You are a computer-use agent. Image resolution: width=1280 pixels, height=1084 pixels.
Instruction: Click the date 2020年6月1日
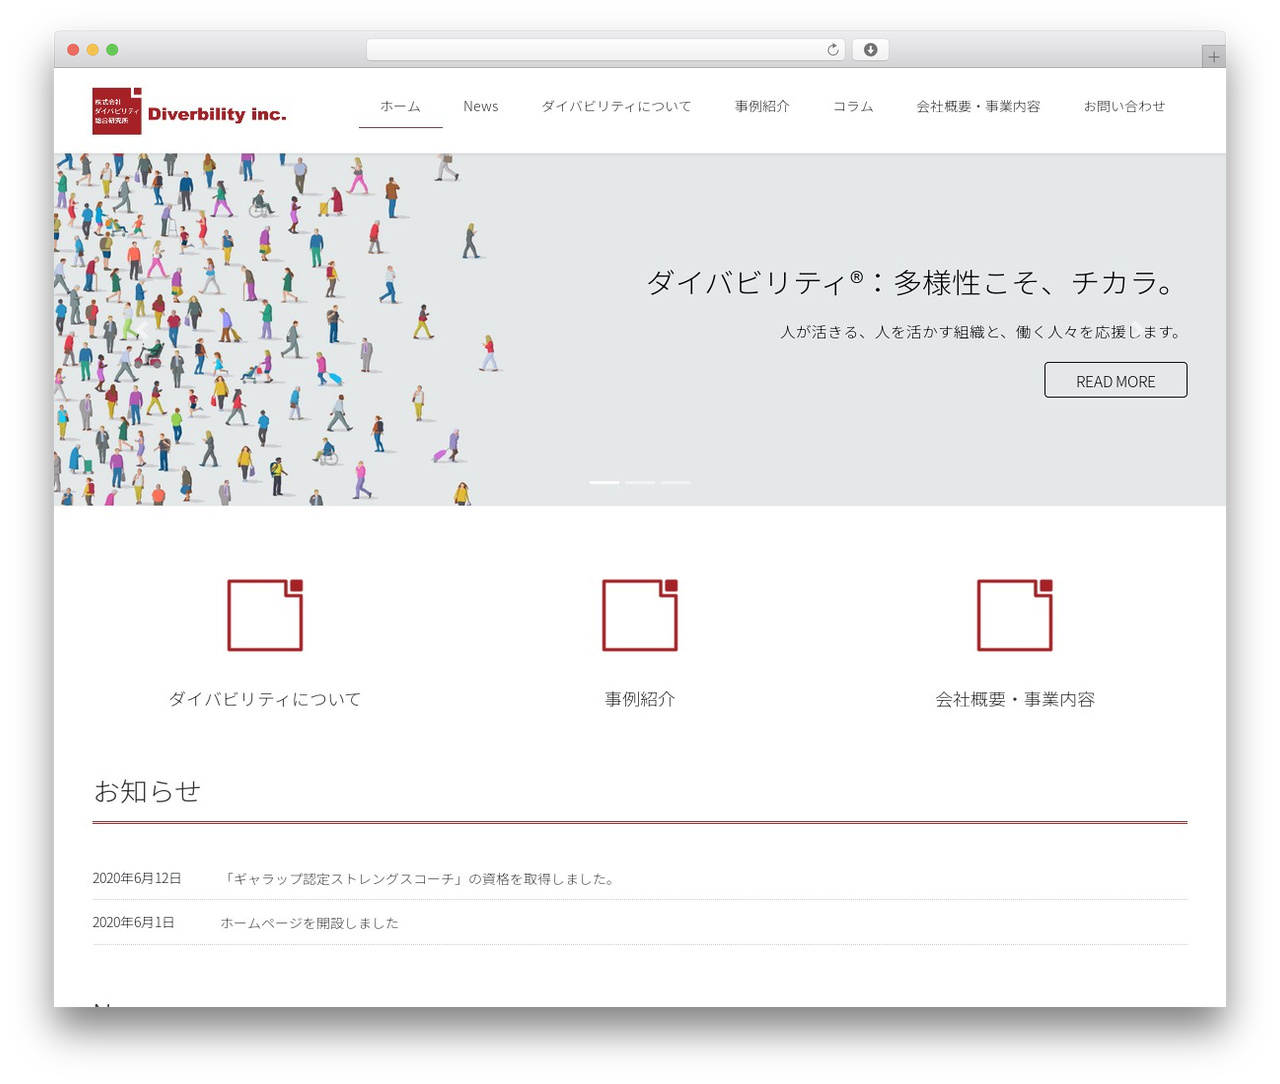(133, 923)
